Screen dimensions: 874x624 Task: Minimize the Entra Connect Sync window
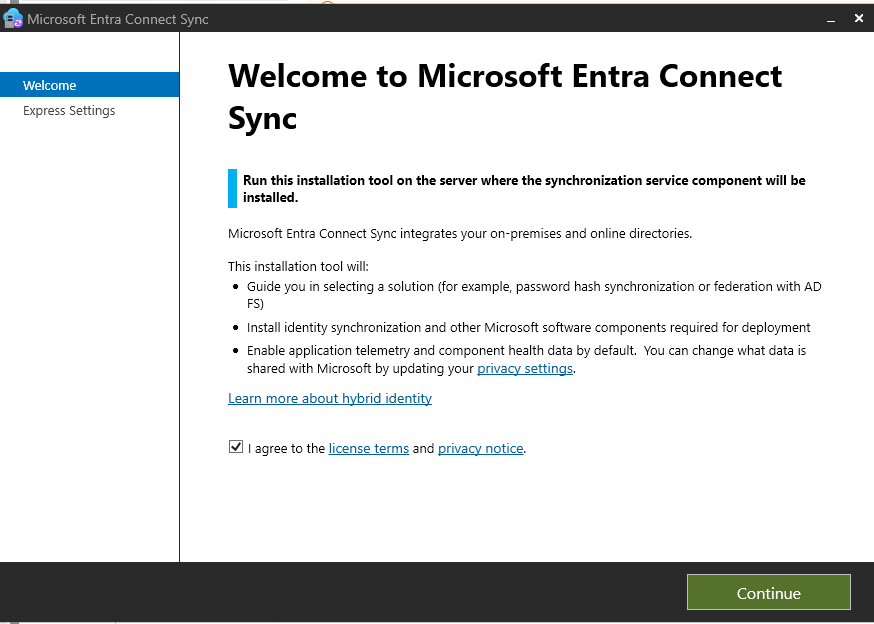pyautogui.click(x=831, y=19)
